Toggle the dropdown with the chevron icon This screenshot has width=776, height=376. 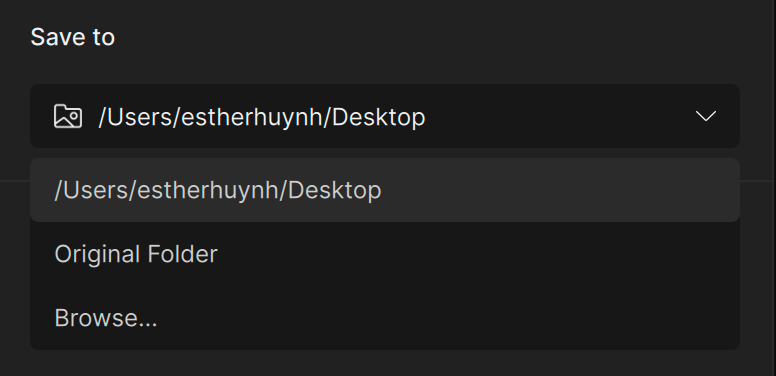706,116
